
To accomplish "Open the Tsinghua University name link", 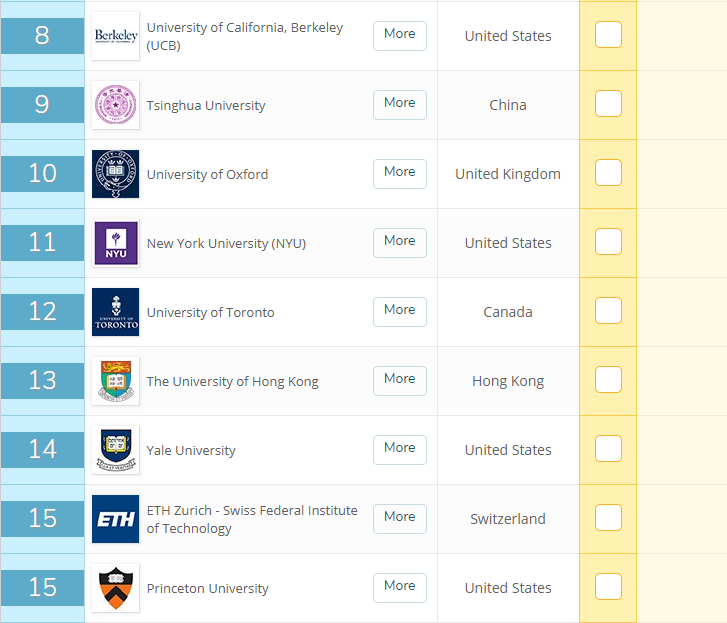I will (206, 106).
